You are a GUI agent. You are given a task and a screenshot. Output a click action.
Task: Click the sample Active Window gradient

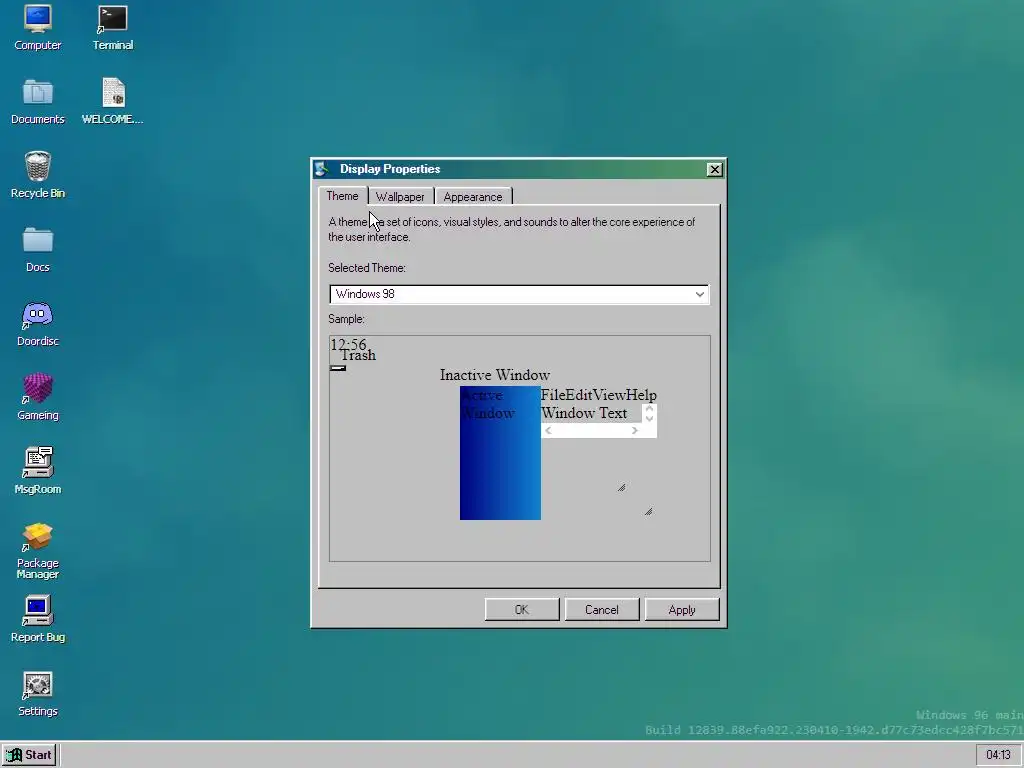coord(500,453)
